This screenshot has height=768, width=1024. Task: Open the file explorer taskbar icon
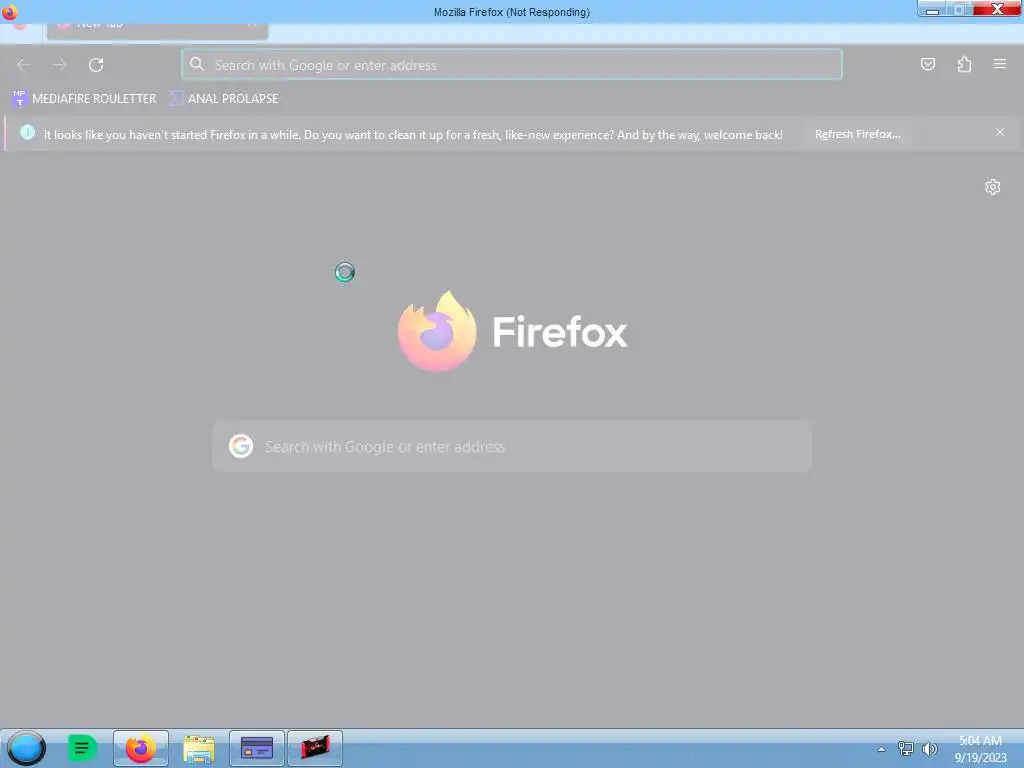point(199,748)
